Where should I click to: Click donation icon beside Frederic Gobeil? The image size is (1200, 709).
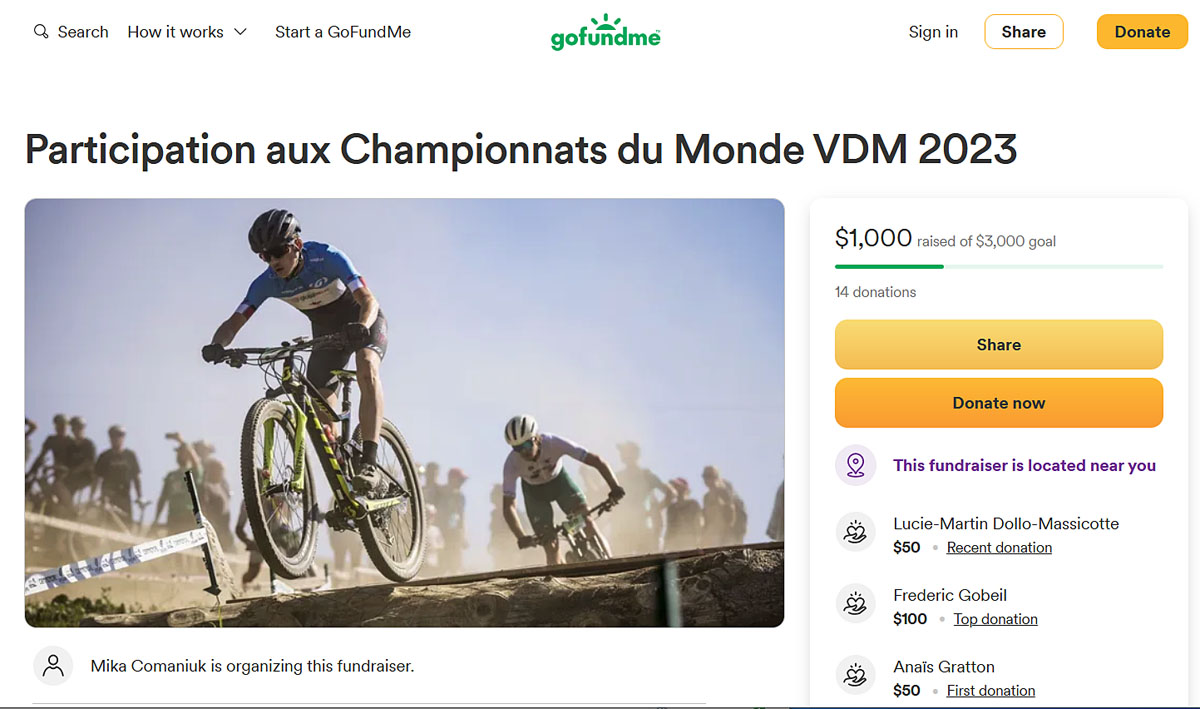[855, 606]
